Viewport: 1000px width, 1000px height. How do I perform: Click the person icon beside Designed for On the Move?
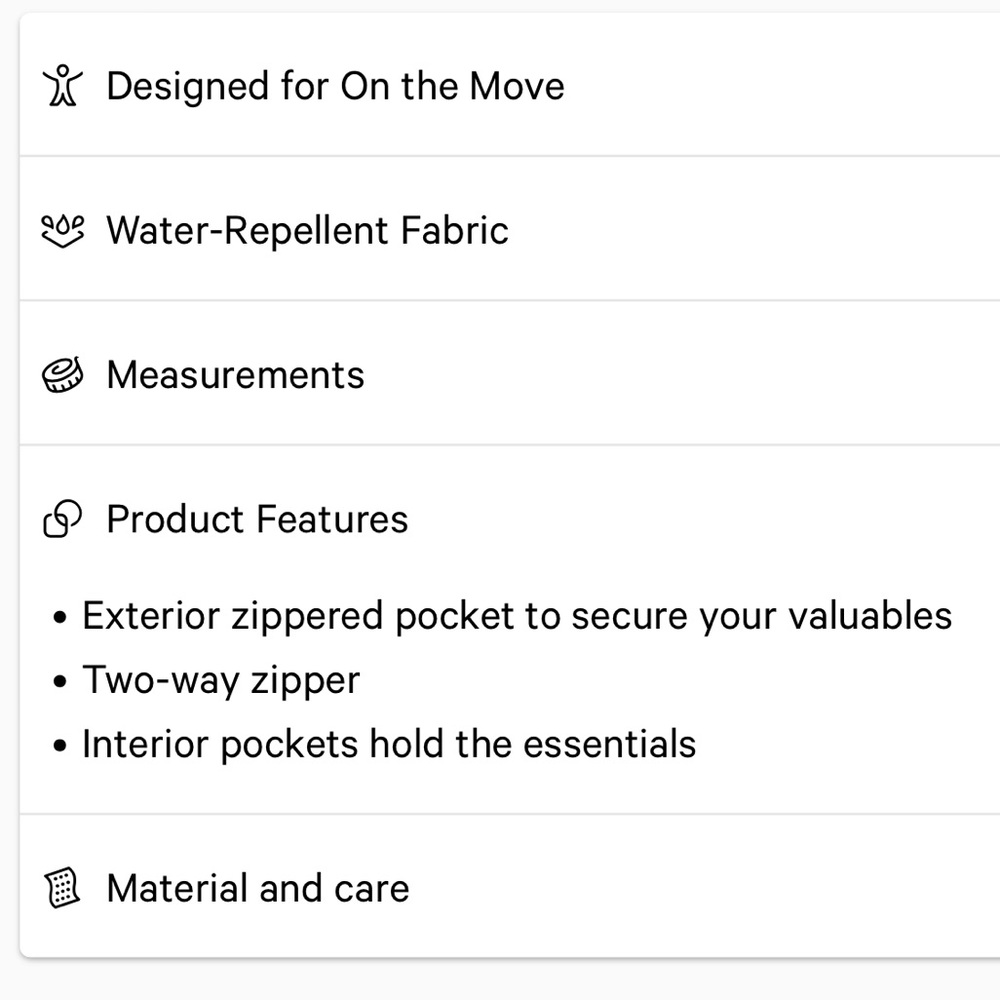click(62, 86)
